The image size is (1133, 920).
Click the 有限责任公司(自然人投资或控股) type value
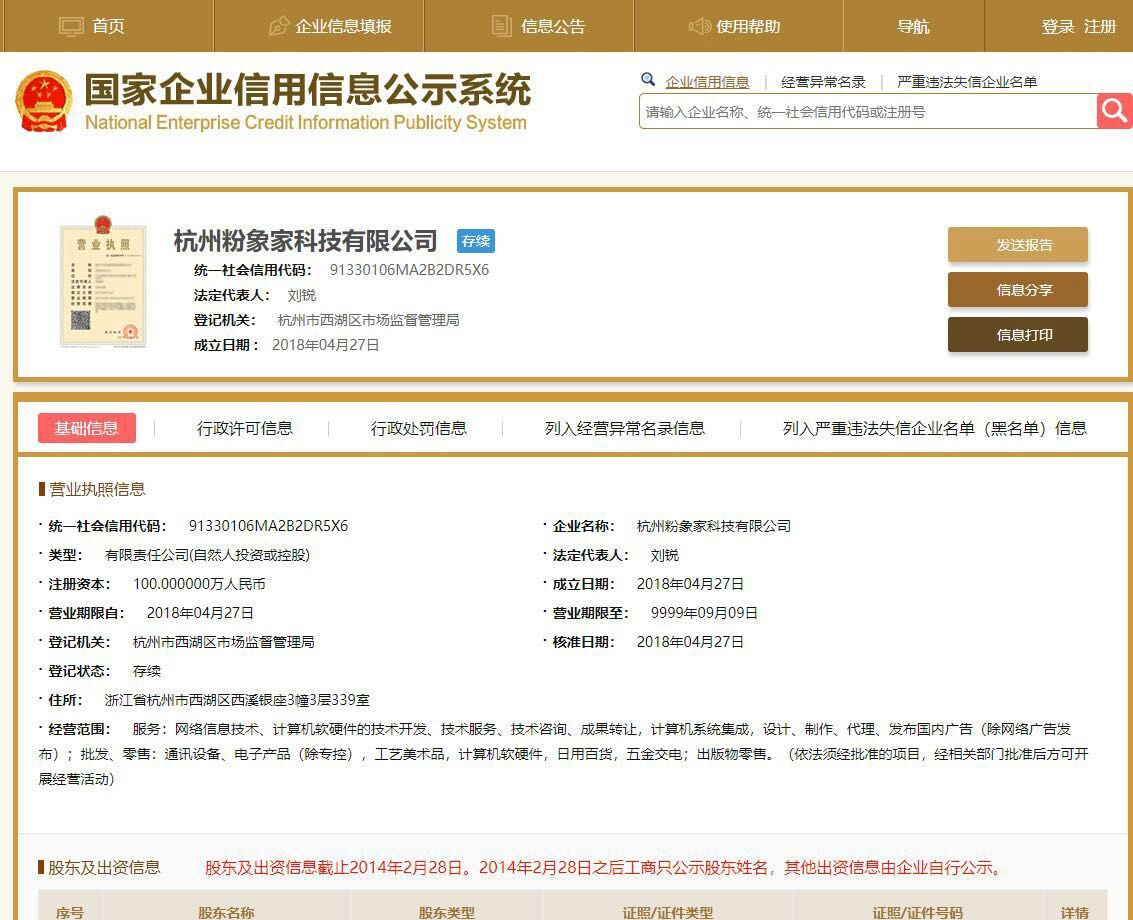tap(207, 555)
